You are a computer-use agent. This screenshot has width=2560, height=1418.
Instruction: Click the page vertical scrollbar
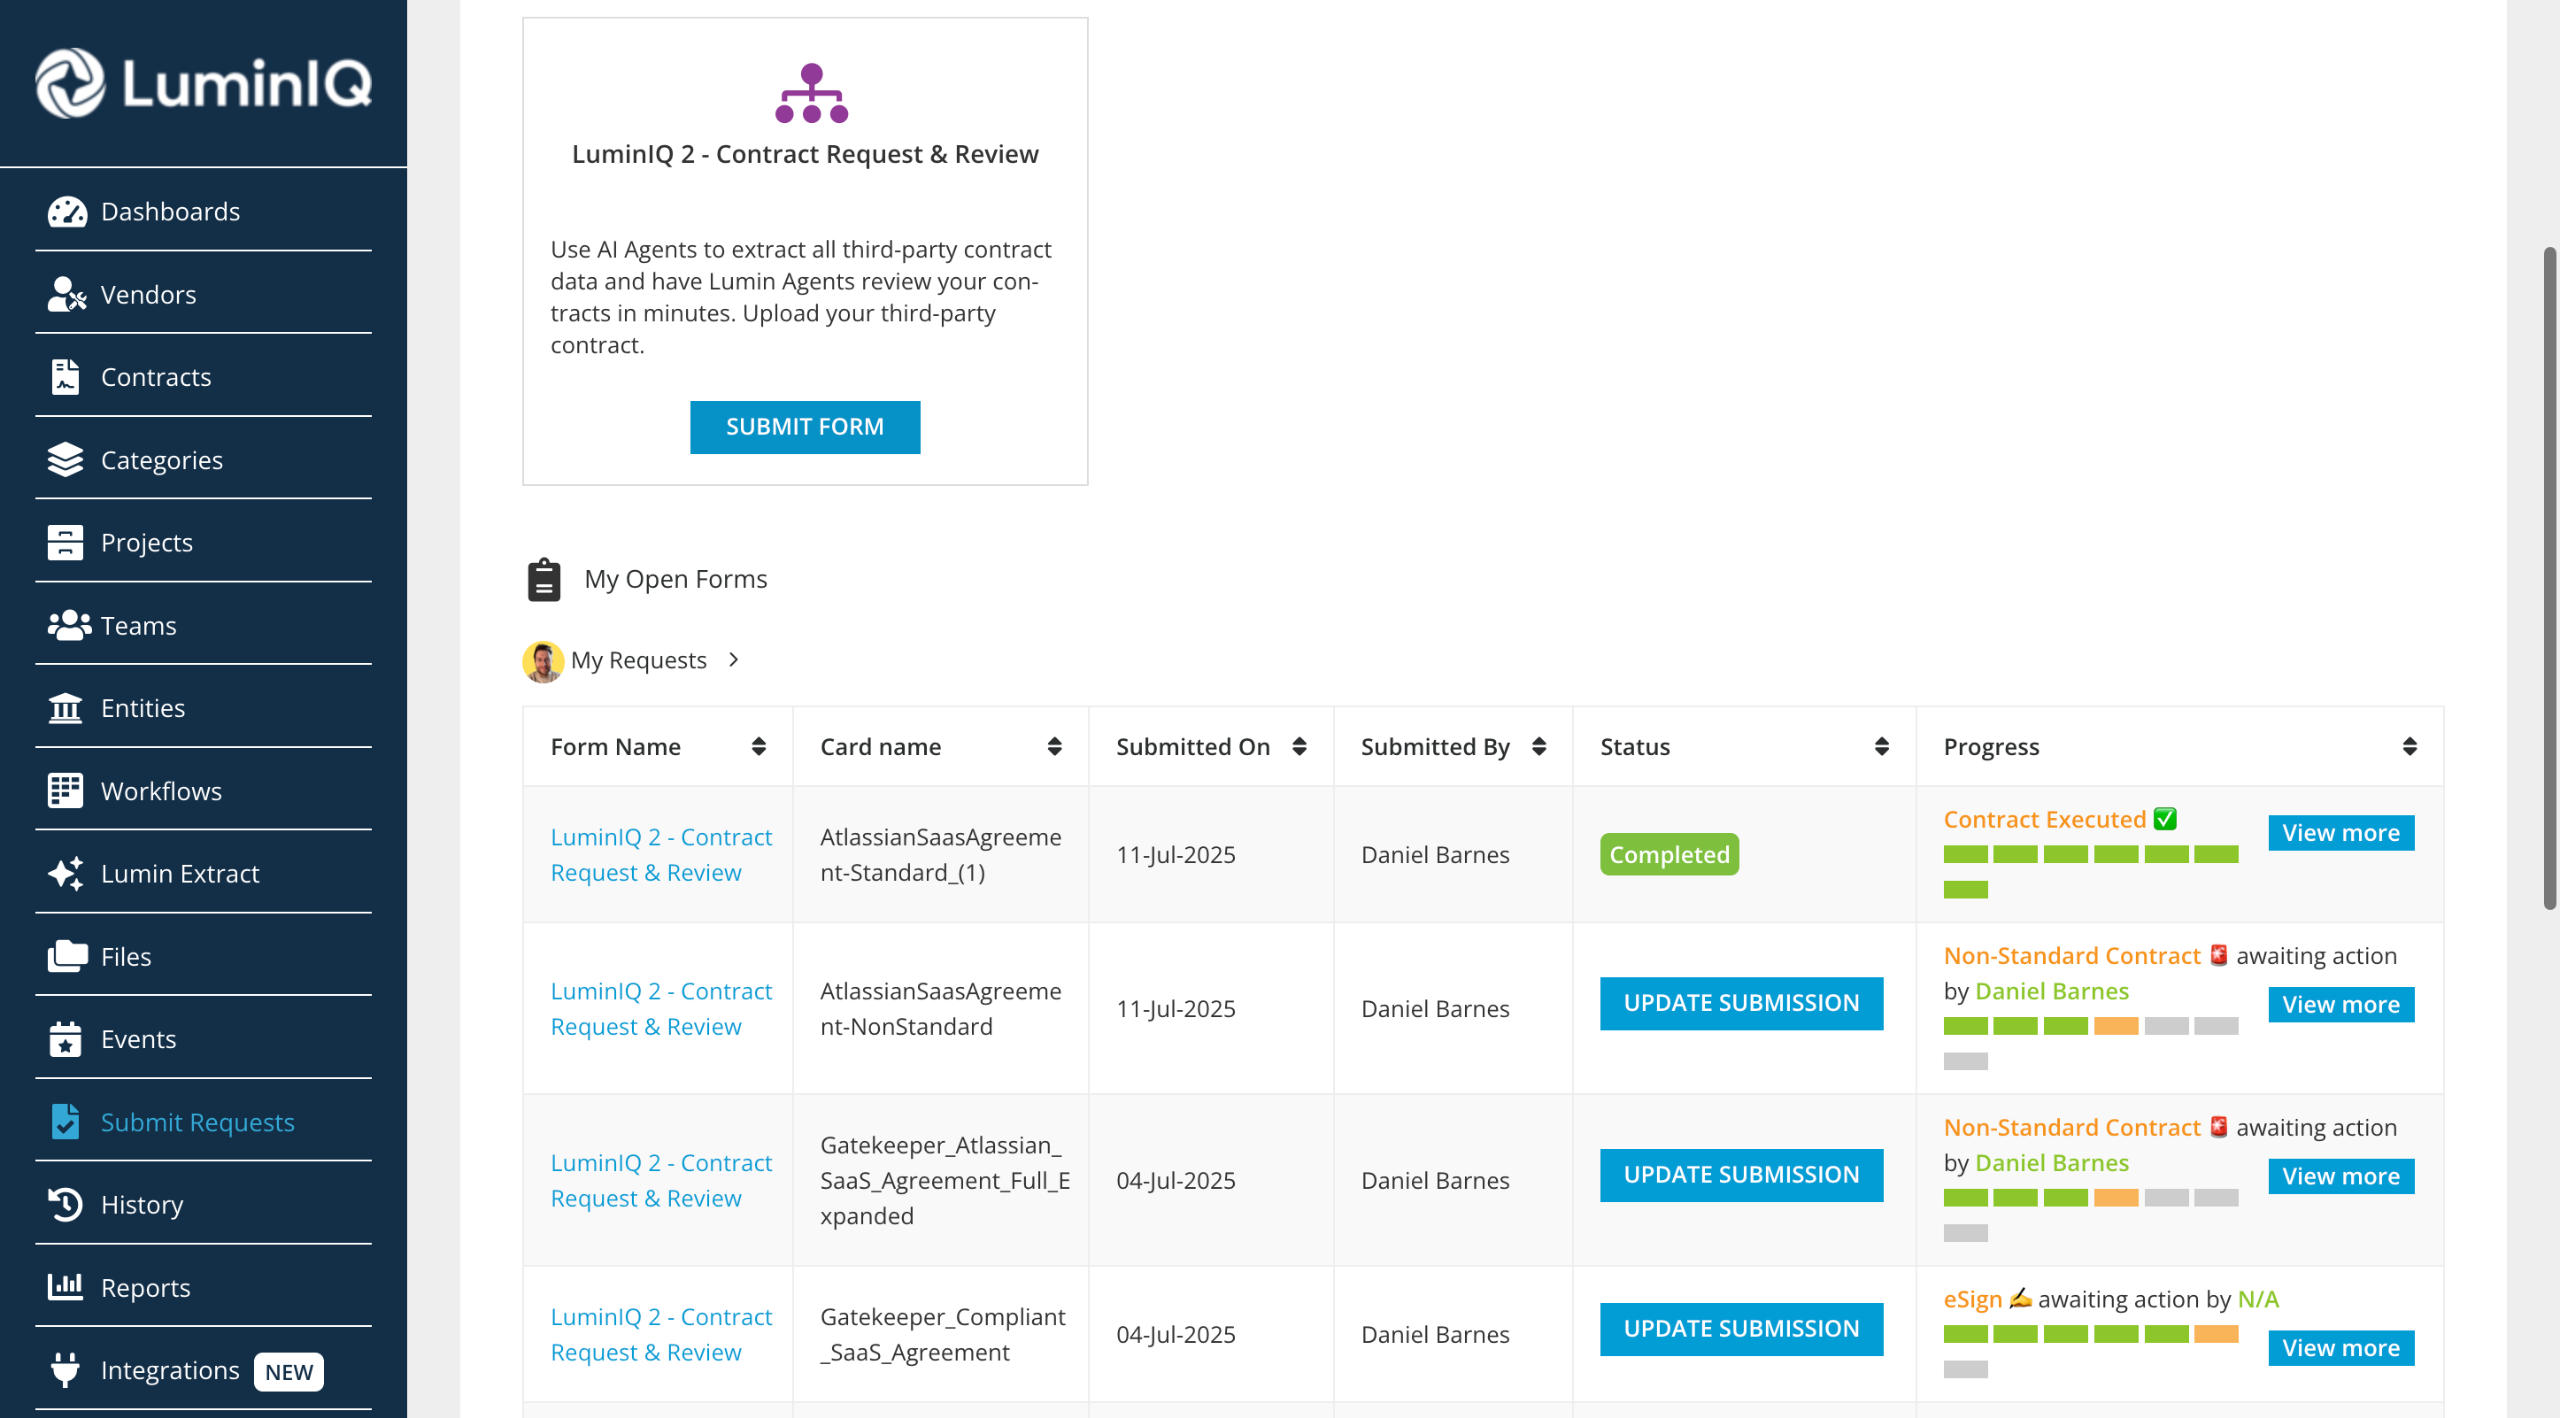(2549, 580)
